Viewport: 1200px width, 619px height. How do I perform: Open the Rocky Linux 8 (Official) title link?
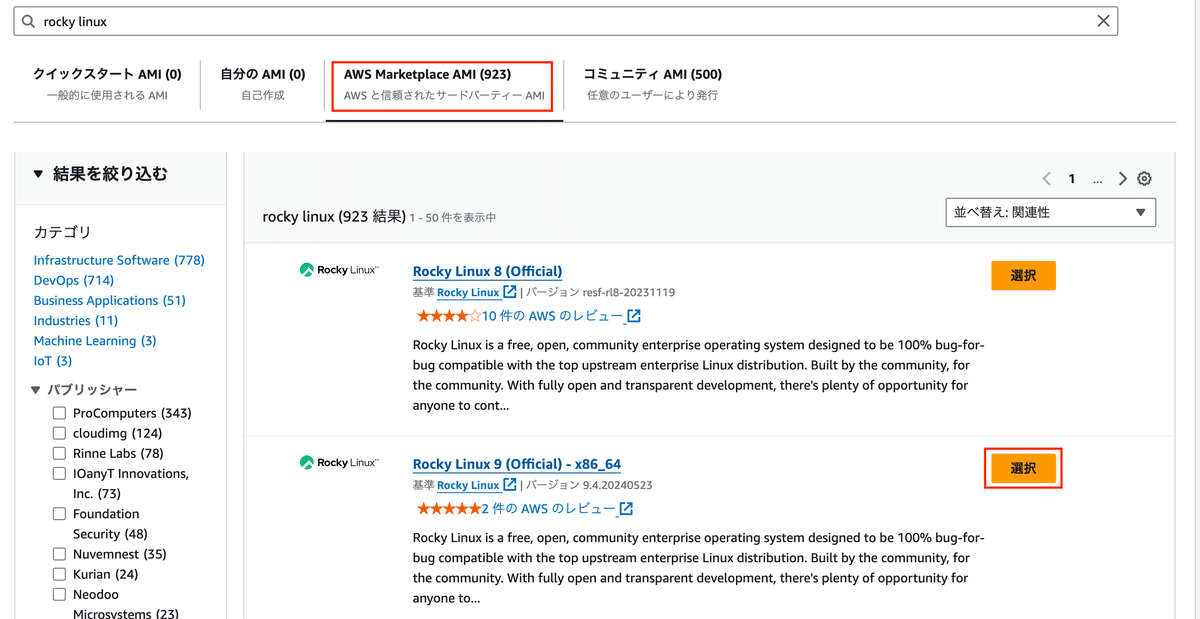(487, 271)
